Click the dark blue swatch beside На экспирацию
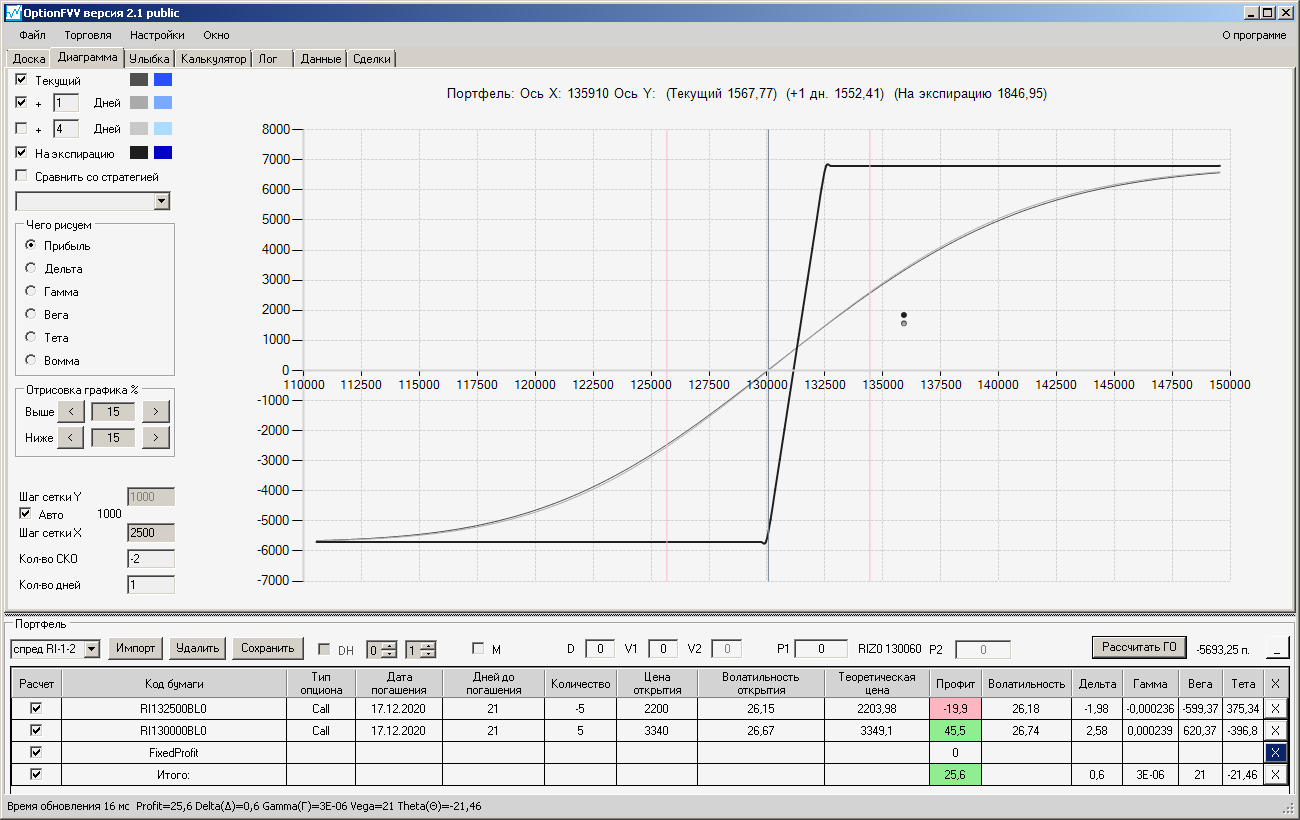The width and height of the screenshot is (1300, 820). (x=163, y=153)
